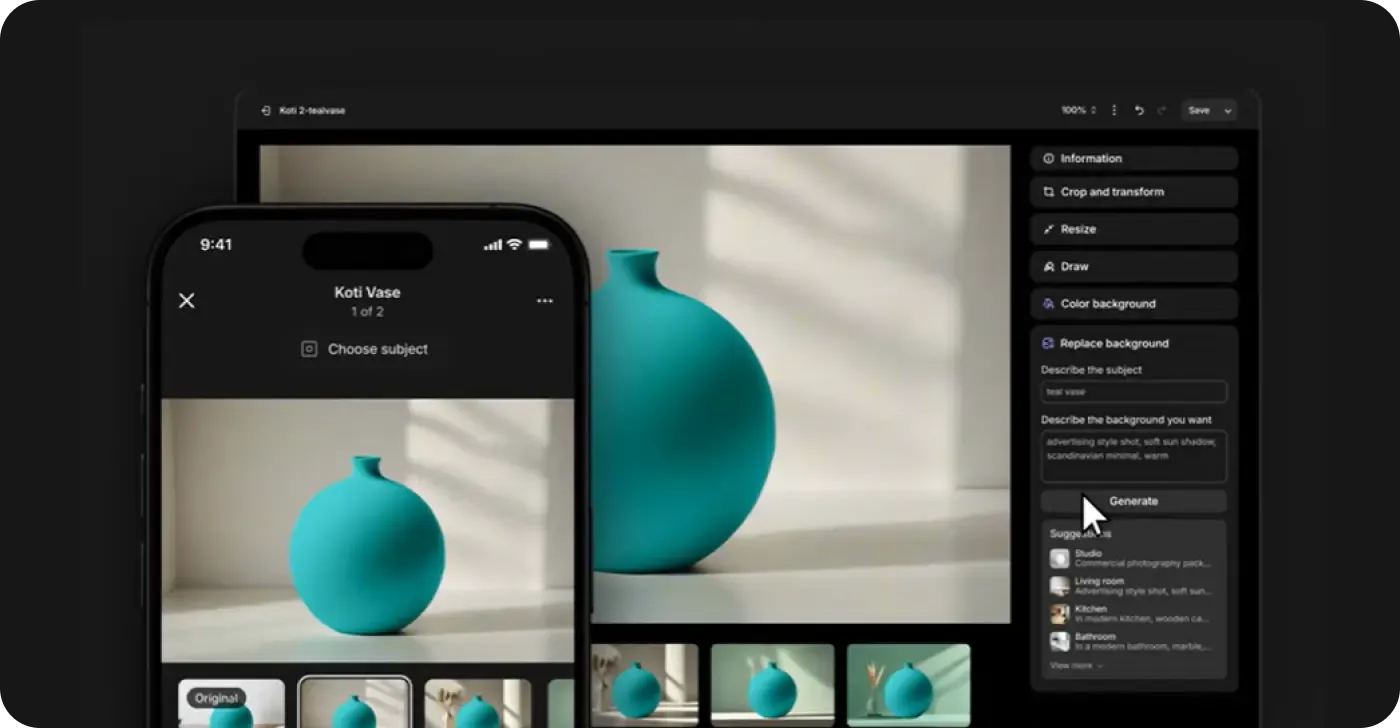This screenshot has width=1400, height=728.
Task: Click the exit icon beside Koti 2-tealvase
Action: pyautogui.click(x=266, y=111)
